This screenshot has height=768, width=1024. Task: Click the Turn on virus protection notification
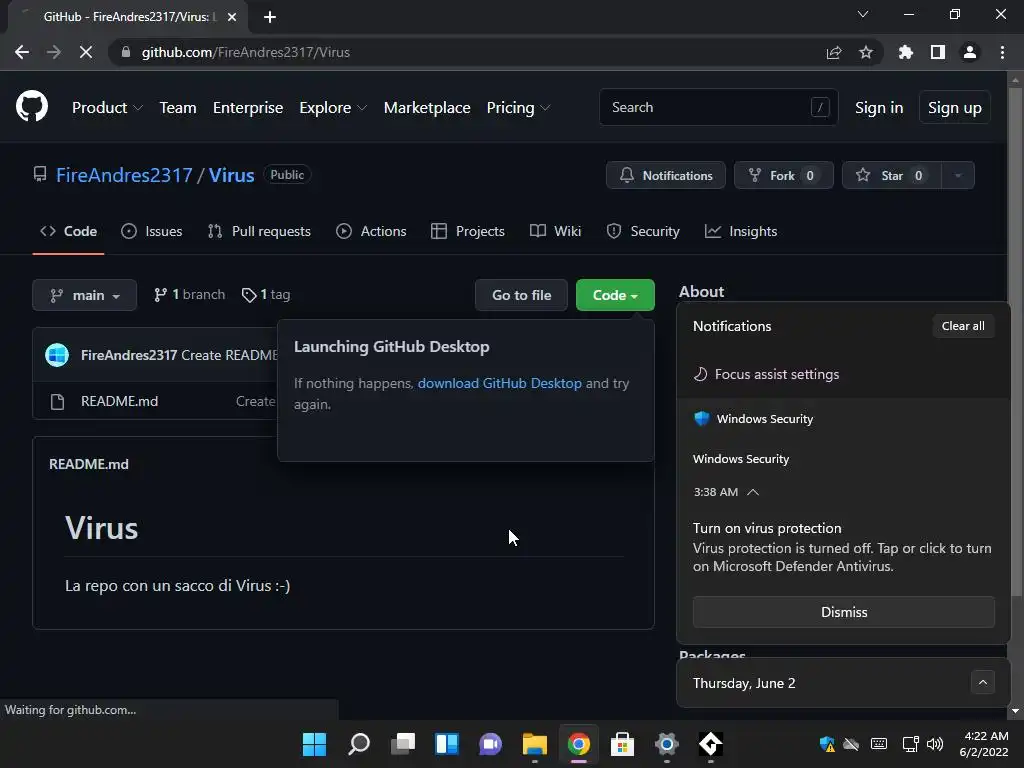point(843,547)
